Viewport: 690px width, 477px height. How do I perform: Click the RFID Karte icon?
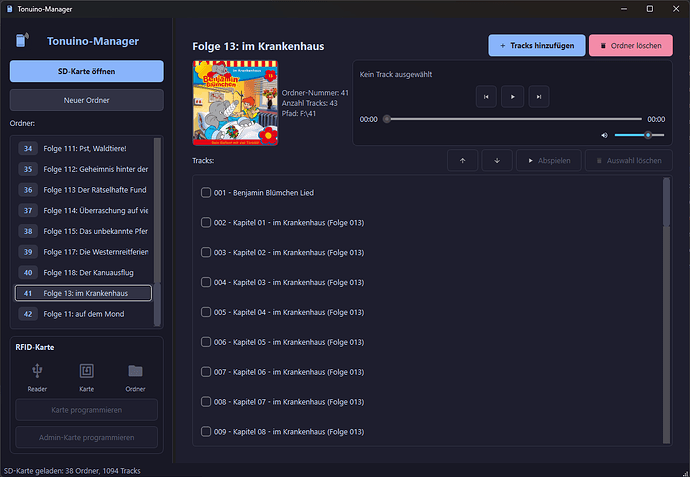point(87,371)
